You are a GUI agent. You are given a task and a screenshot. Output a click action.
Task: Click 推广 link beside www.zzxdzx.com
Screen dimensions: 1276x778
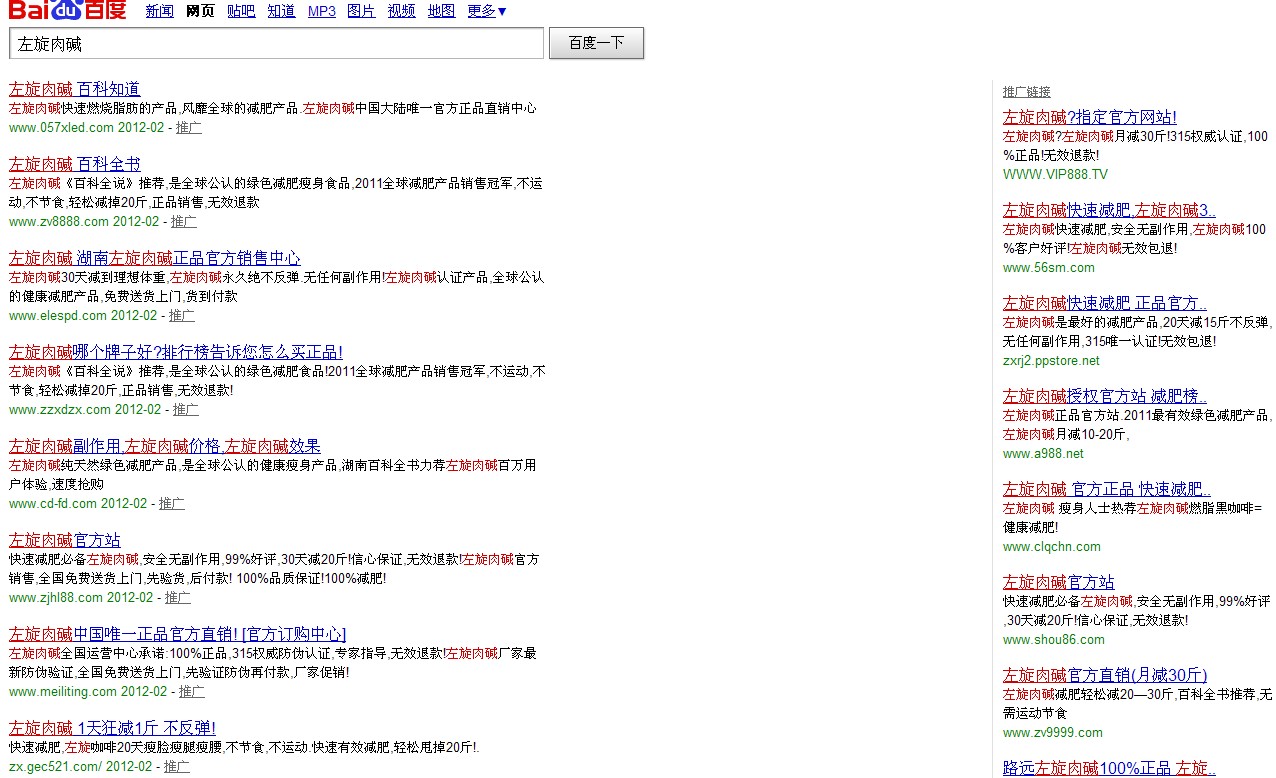186,410
